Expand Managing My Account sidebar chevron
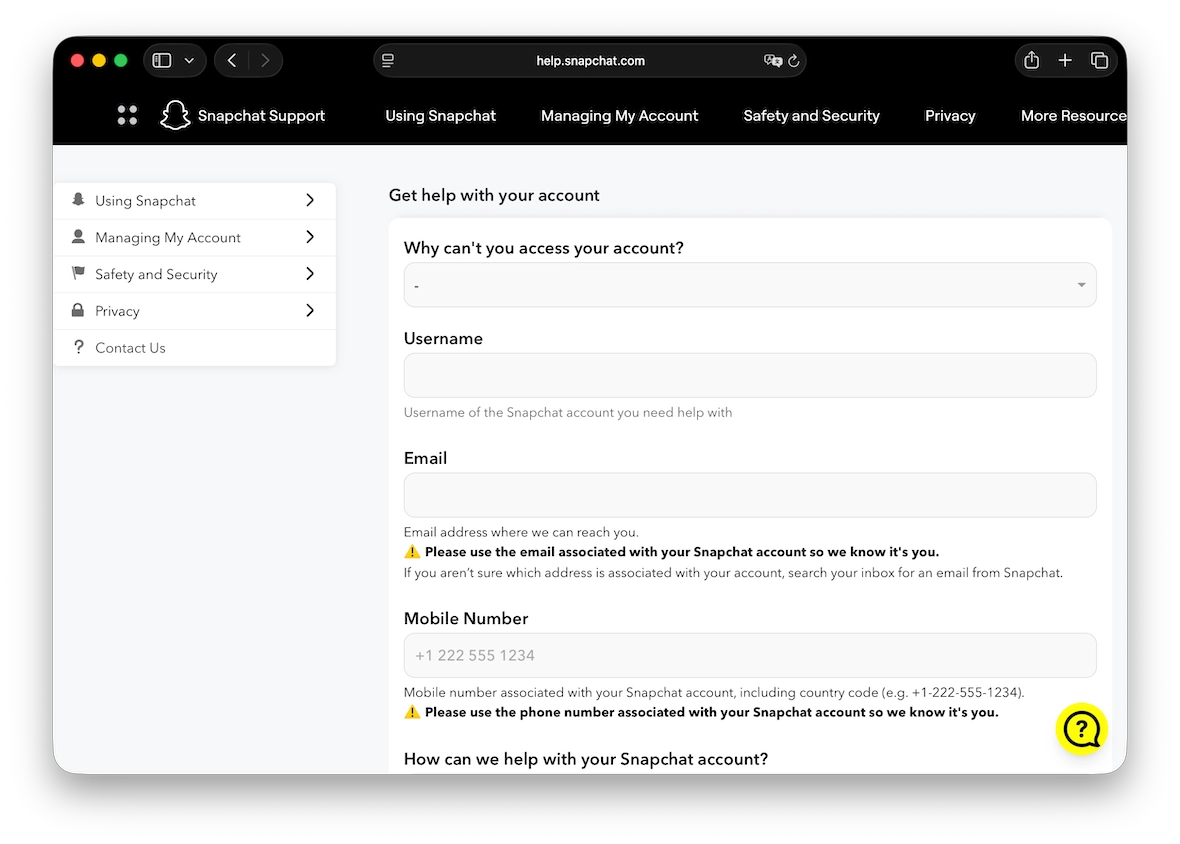Image resolution: width=1180 pixels, height=844 pixels. tap(310, 237)
